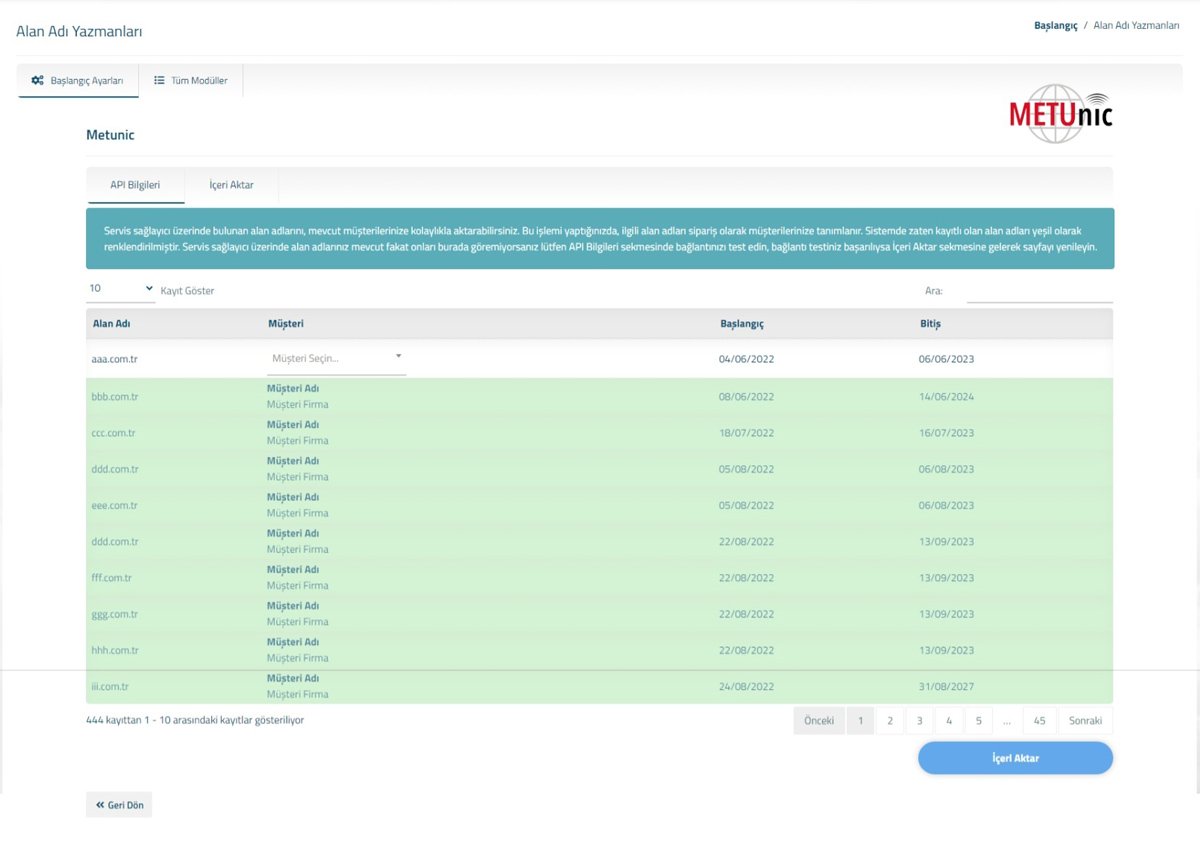Image resolution: width=1200 pixels, height=850 pixels.
Task: Switch to the API Bilgileri tab
Action: coord(135,185)
